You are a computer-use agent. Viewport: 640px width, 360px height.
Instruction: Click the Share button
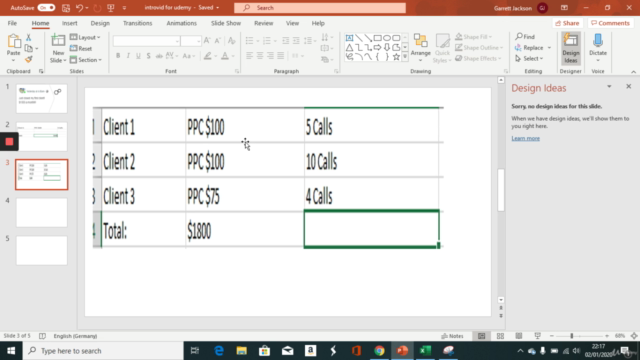[x=567, y=23]
